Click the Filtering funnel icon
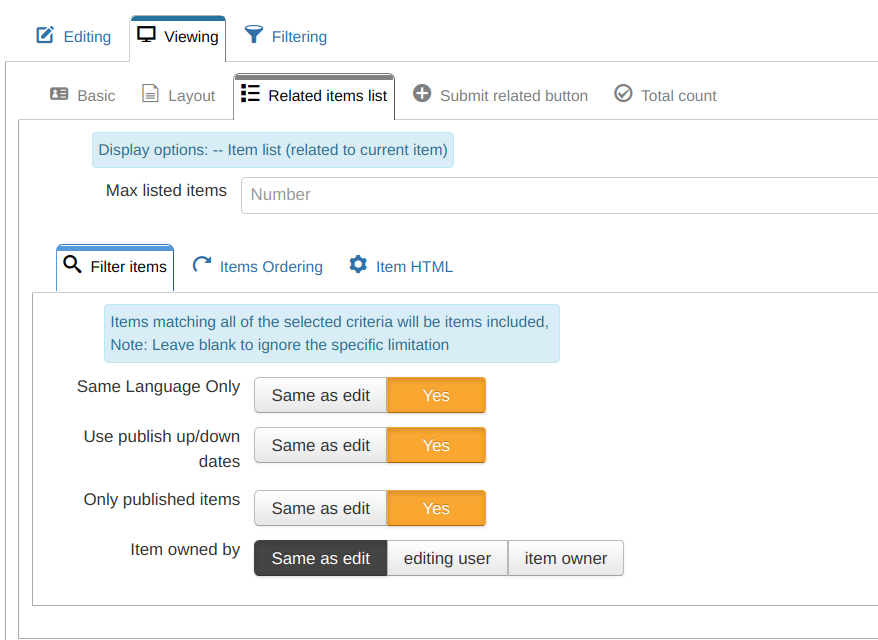The width and height of the screenshot is (878, 640). click(254, 34)
